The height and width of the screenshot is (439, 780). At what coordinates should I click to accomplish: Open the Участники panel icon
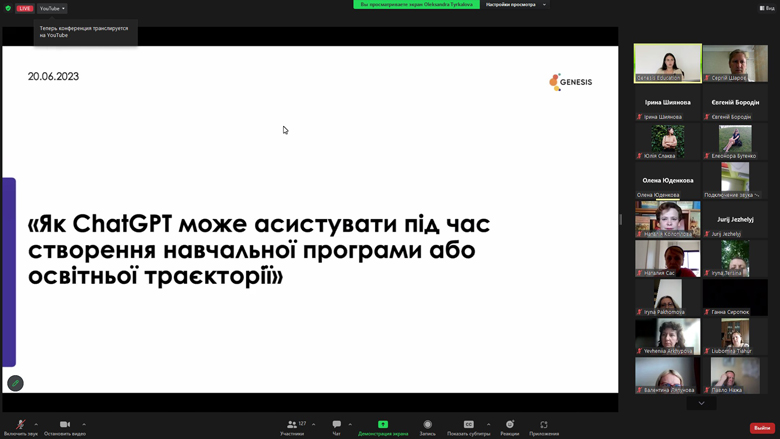pos(292,424)
